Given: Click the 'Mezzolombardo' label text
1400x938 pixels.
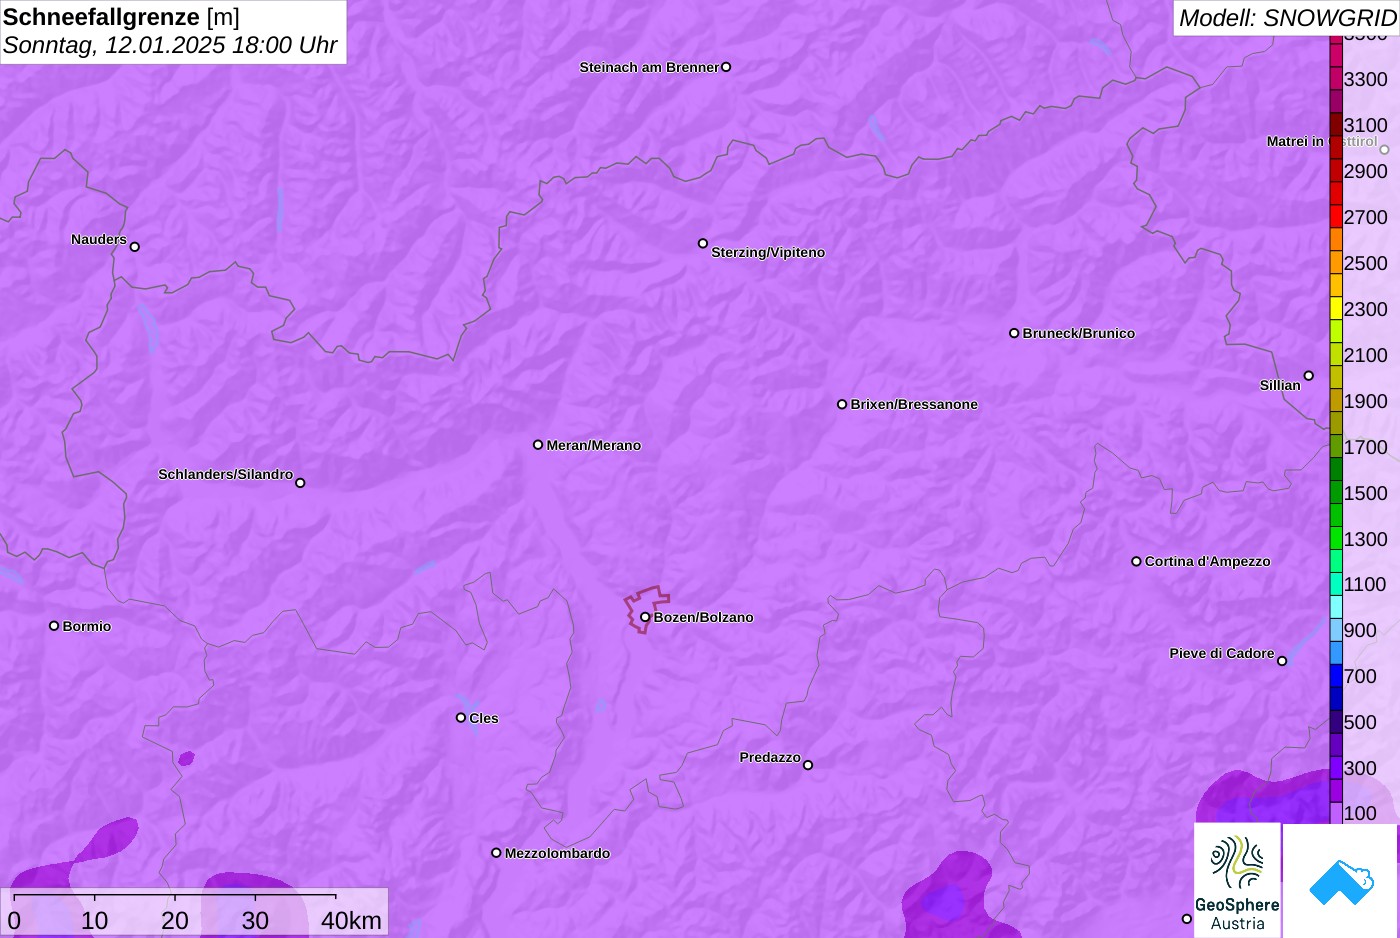Looking at the screenshot, I should tap(557, 853).
